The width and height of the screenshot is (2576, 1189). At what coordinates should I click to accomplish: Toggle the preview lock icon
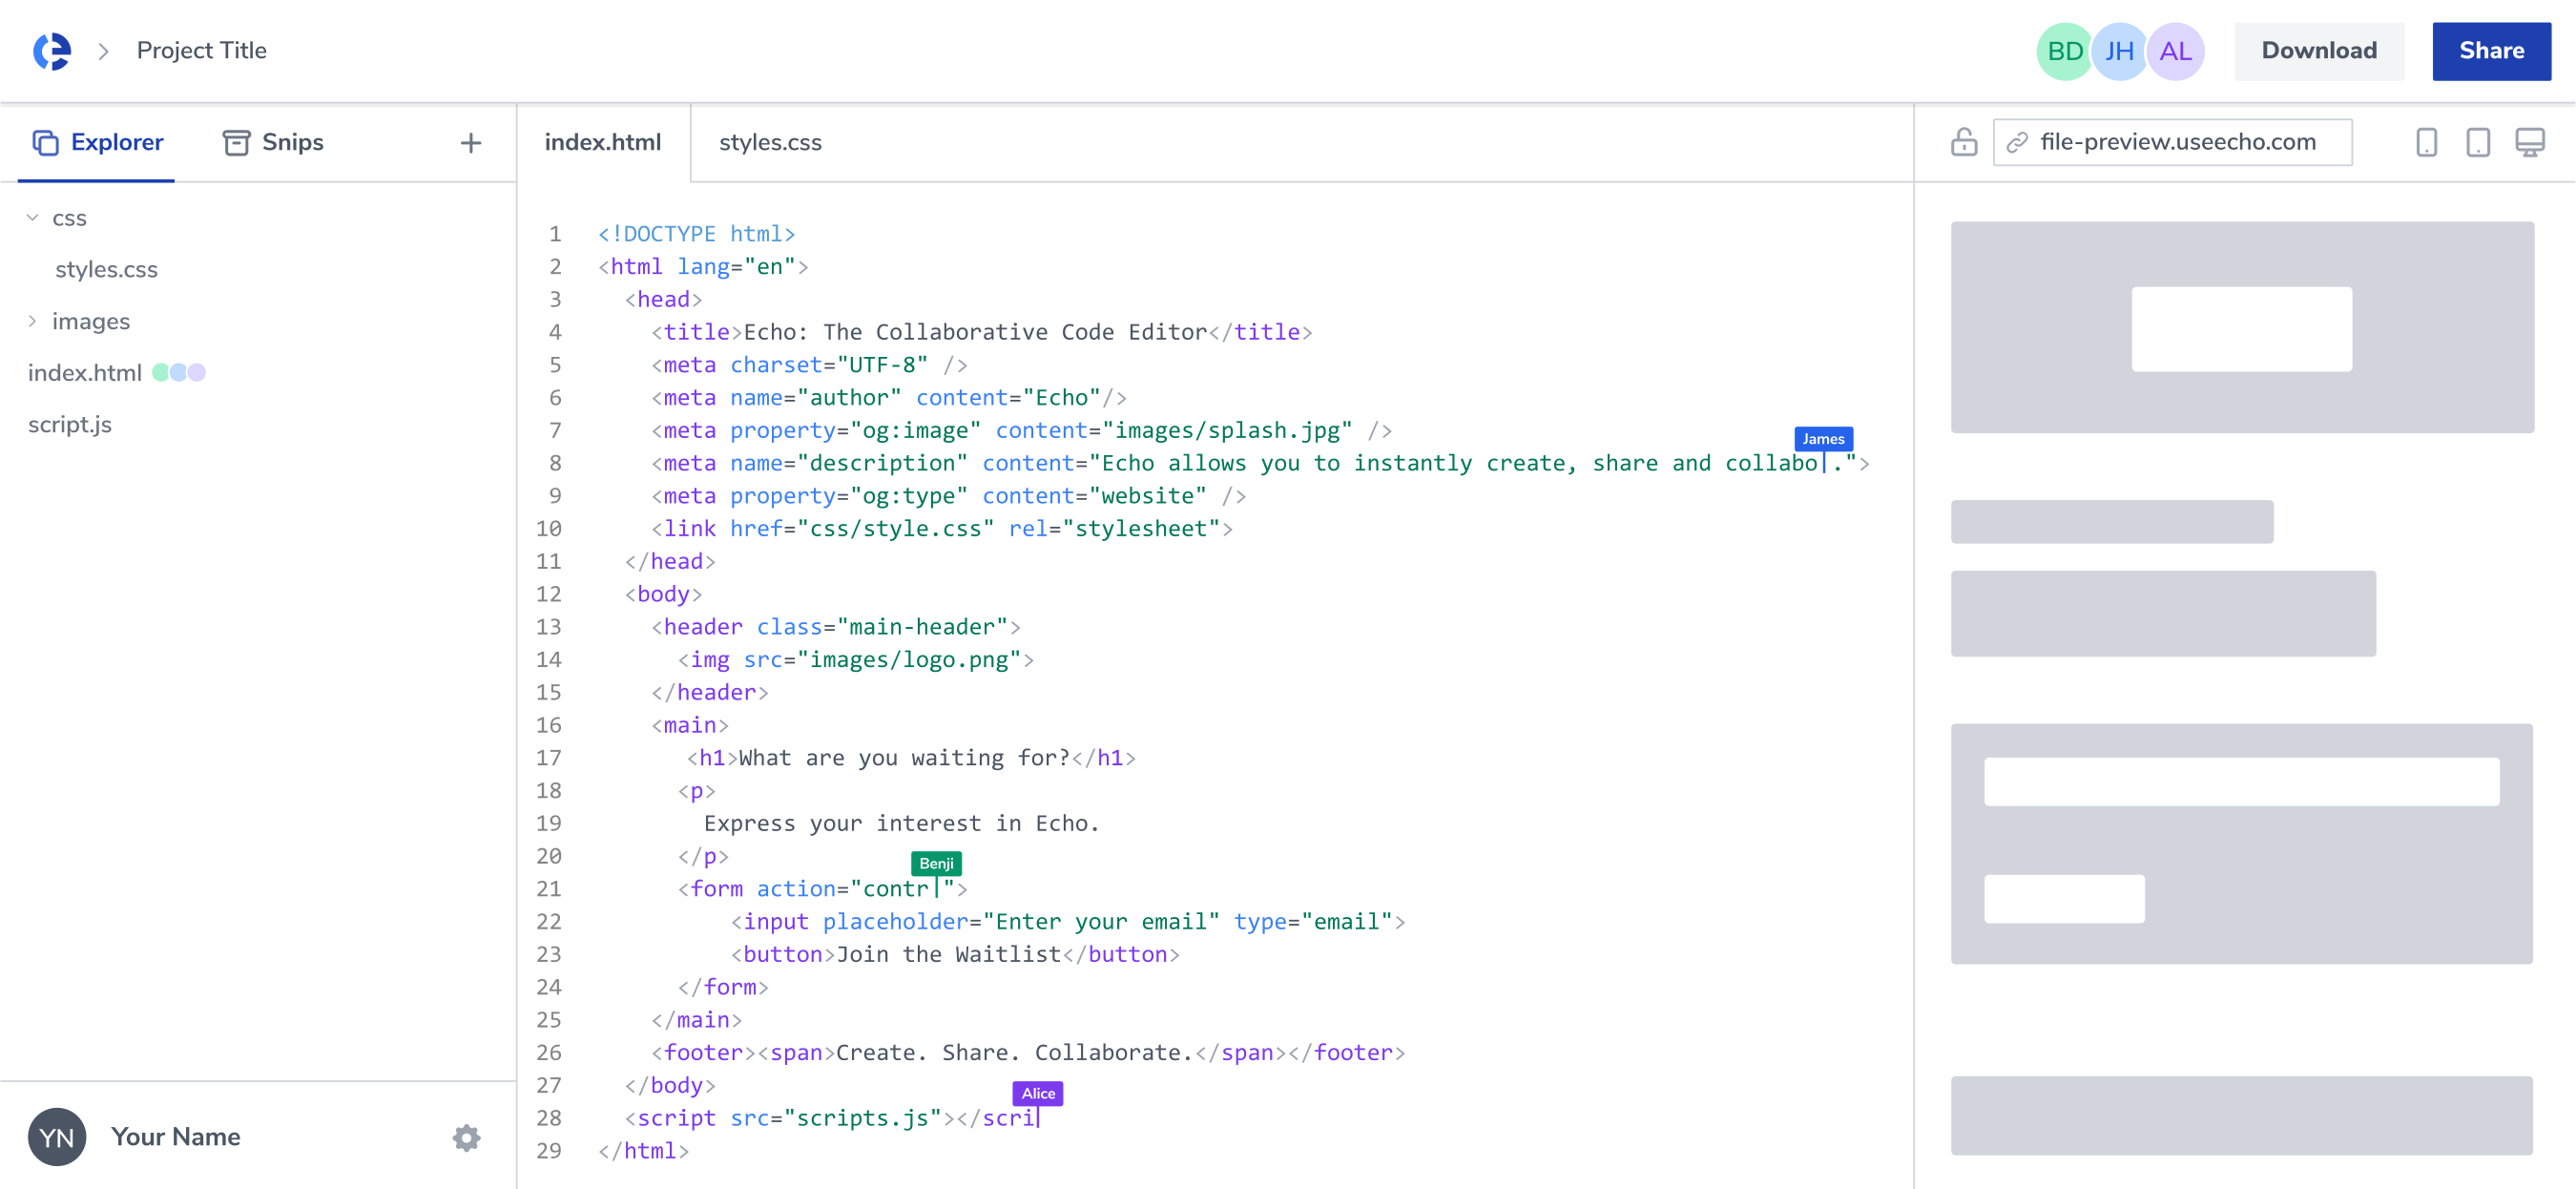(x=1963, y=142)
